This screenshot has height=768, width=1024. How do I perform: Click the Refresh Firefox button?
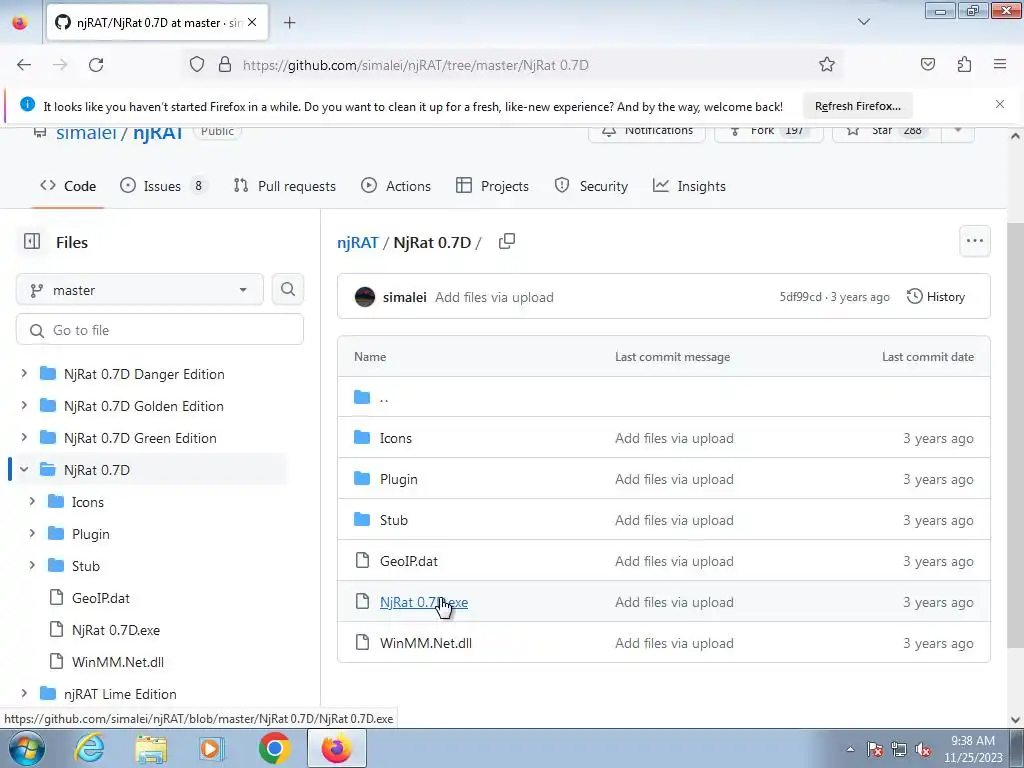(857, 106)
